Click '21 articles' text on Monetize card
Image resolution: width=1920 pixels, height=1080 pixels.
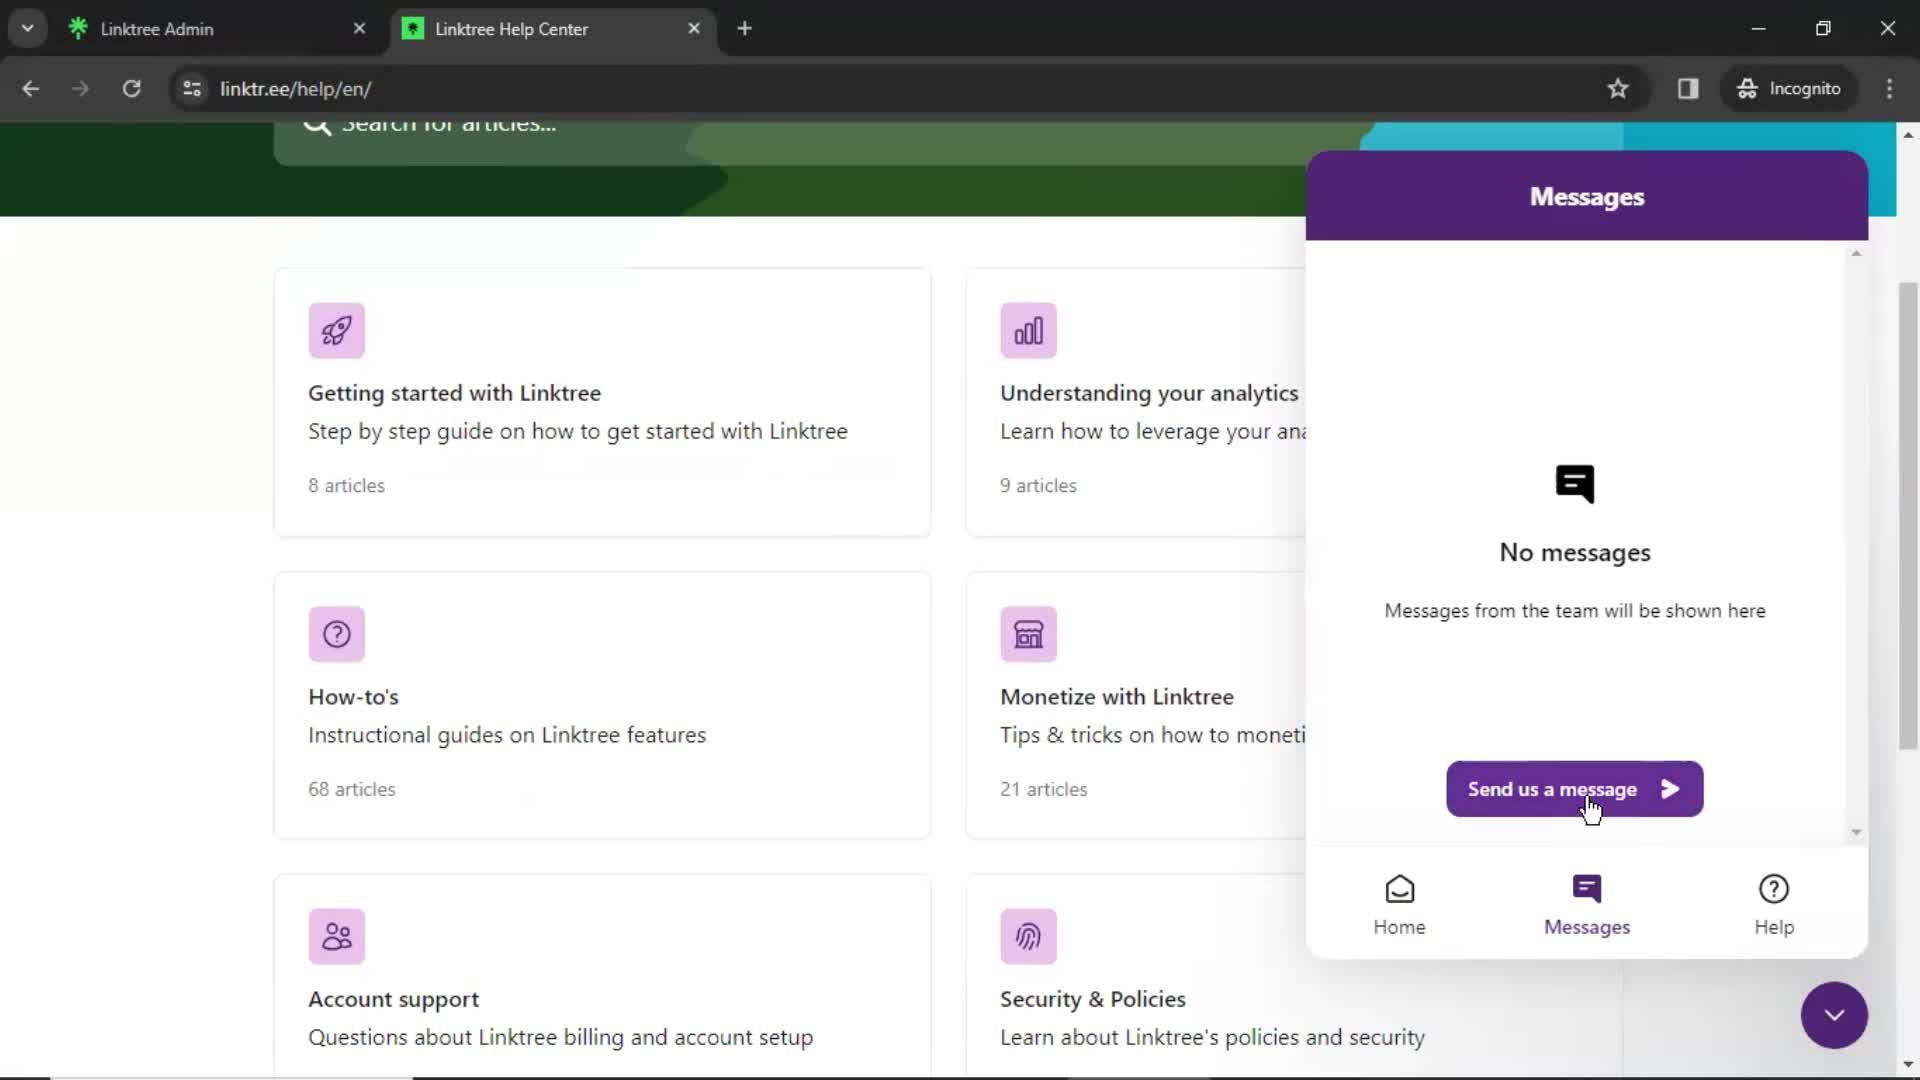(1043, 789)
